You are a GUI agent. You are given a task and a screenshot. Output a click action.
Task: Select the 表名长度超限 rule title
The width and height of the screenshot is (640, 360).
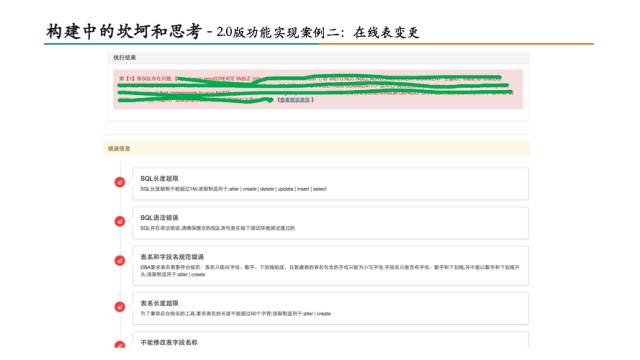coord(159,303)
